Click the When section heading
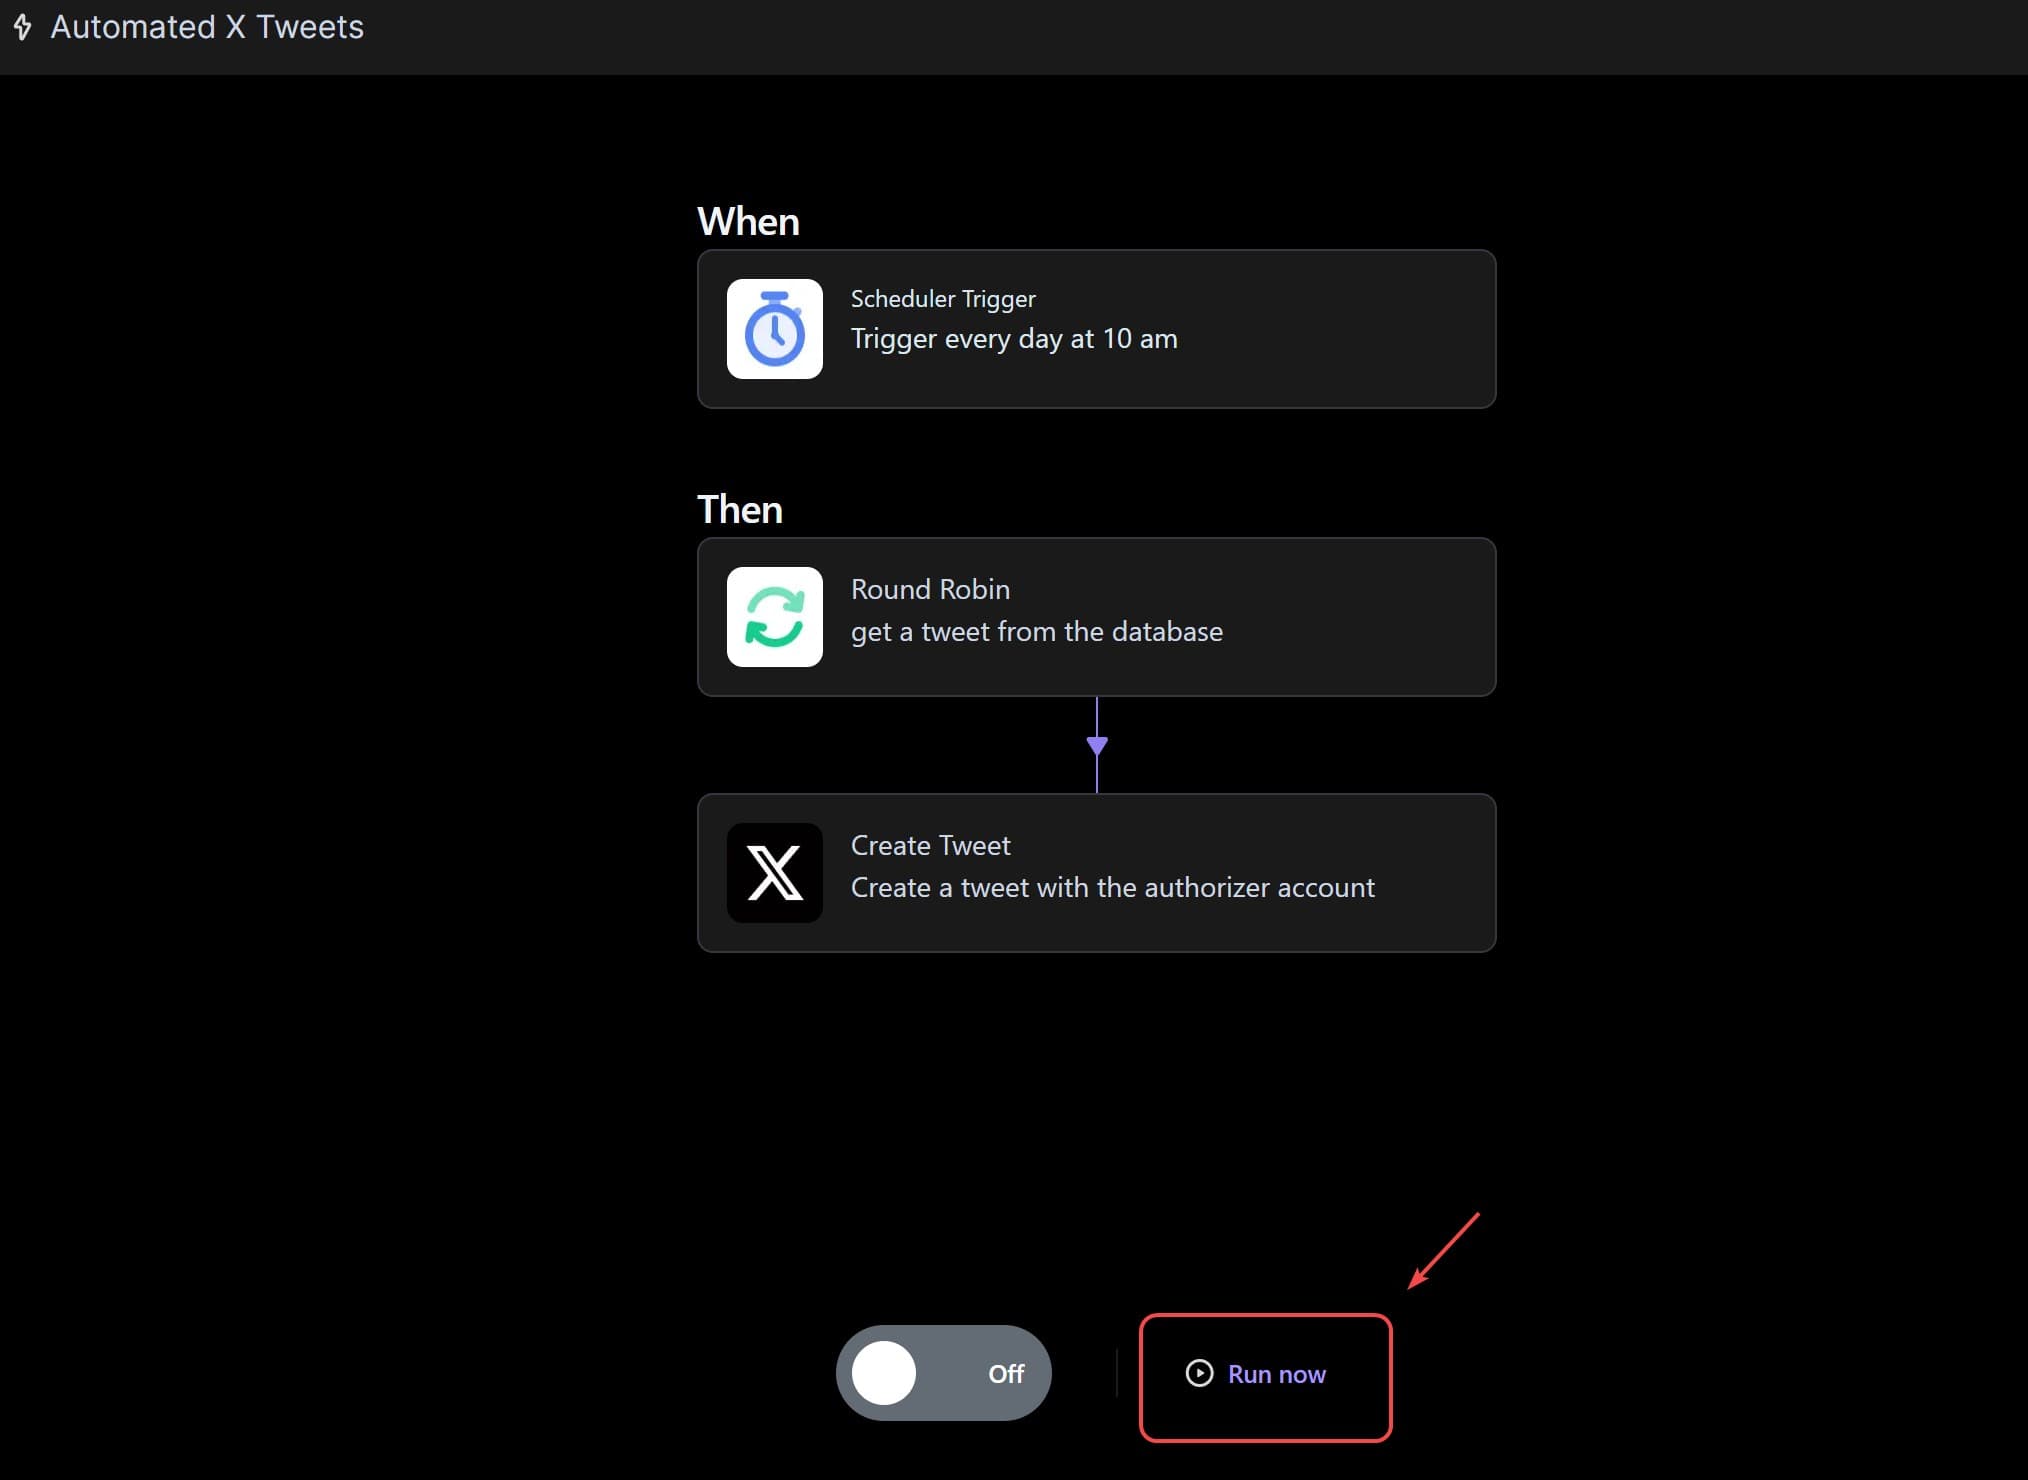The width and height of the screenshot is (2028, 1480). coord(748,220)
